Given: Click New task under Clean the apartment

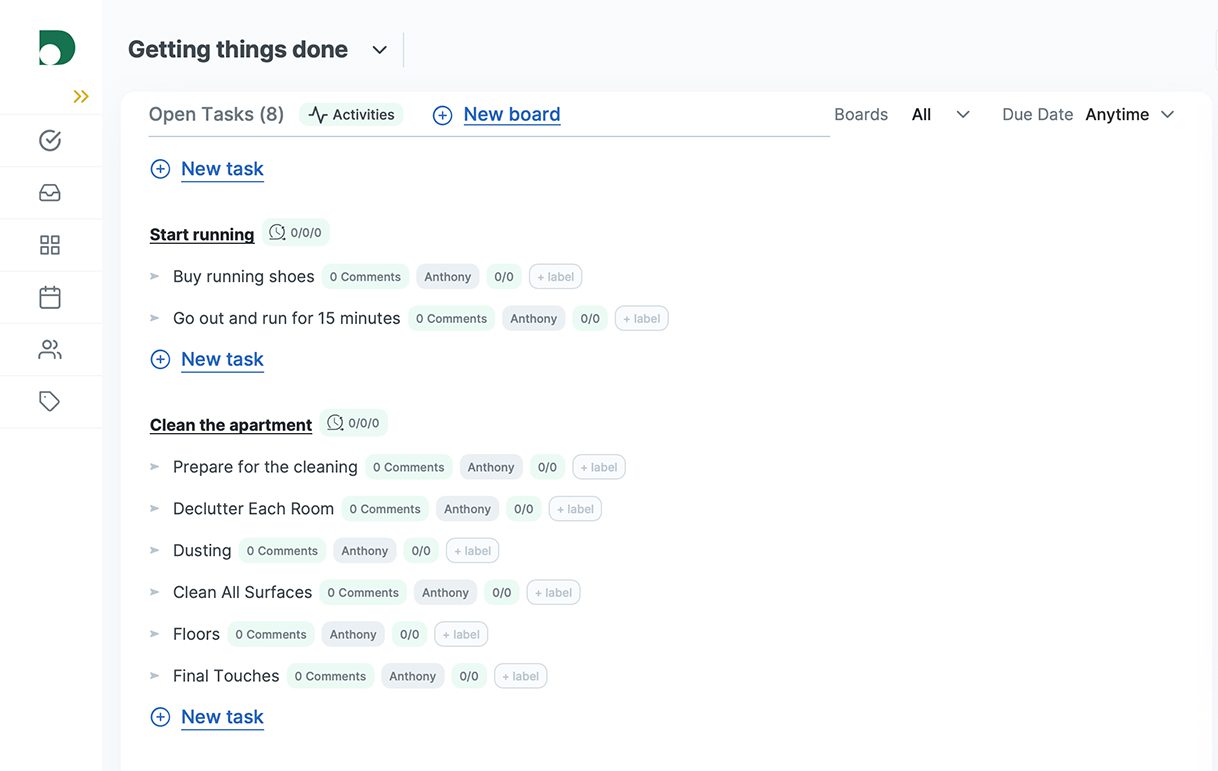Looking at the screenshot, I should [222, 716].
